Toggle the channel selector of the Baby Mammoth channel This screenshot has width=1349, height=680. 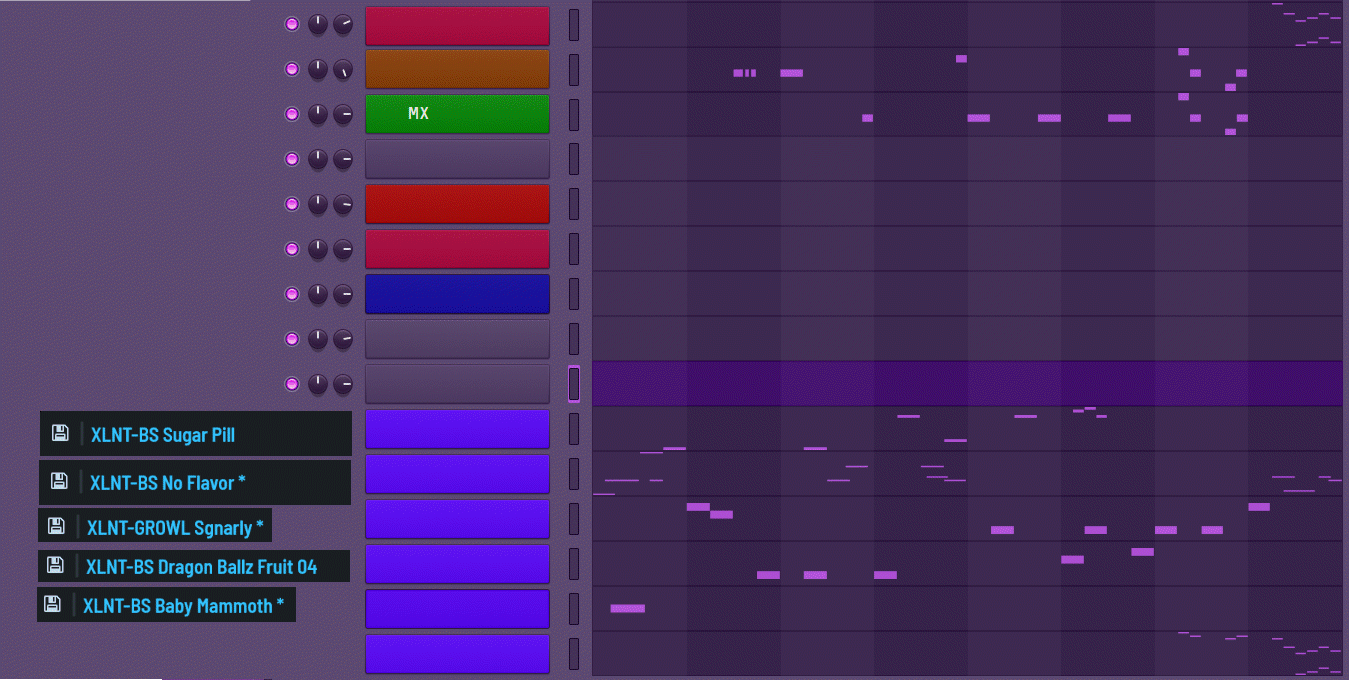(x=574, y=609)
